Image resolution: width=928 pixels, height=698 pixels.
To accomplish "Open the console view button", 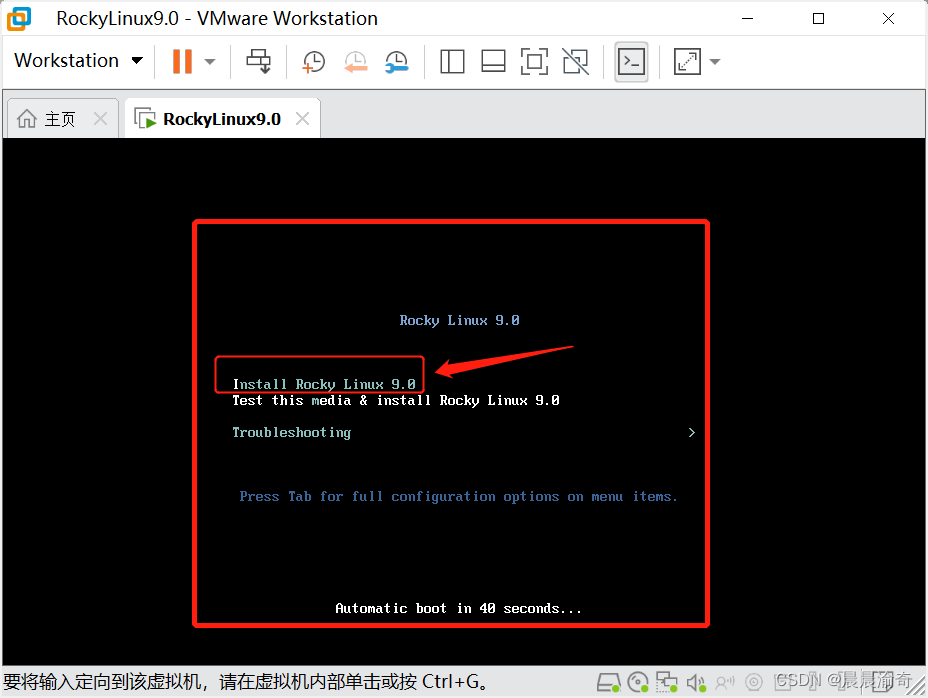I will coord(631,62).
